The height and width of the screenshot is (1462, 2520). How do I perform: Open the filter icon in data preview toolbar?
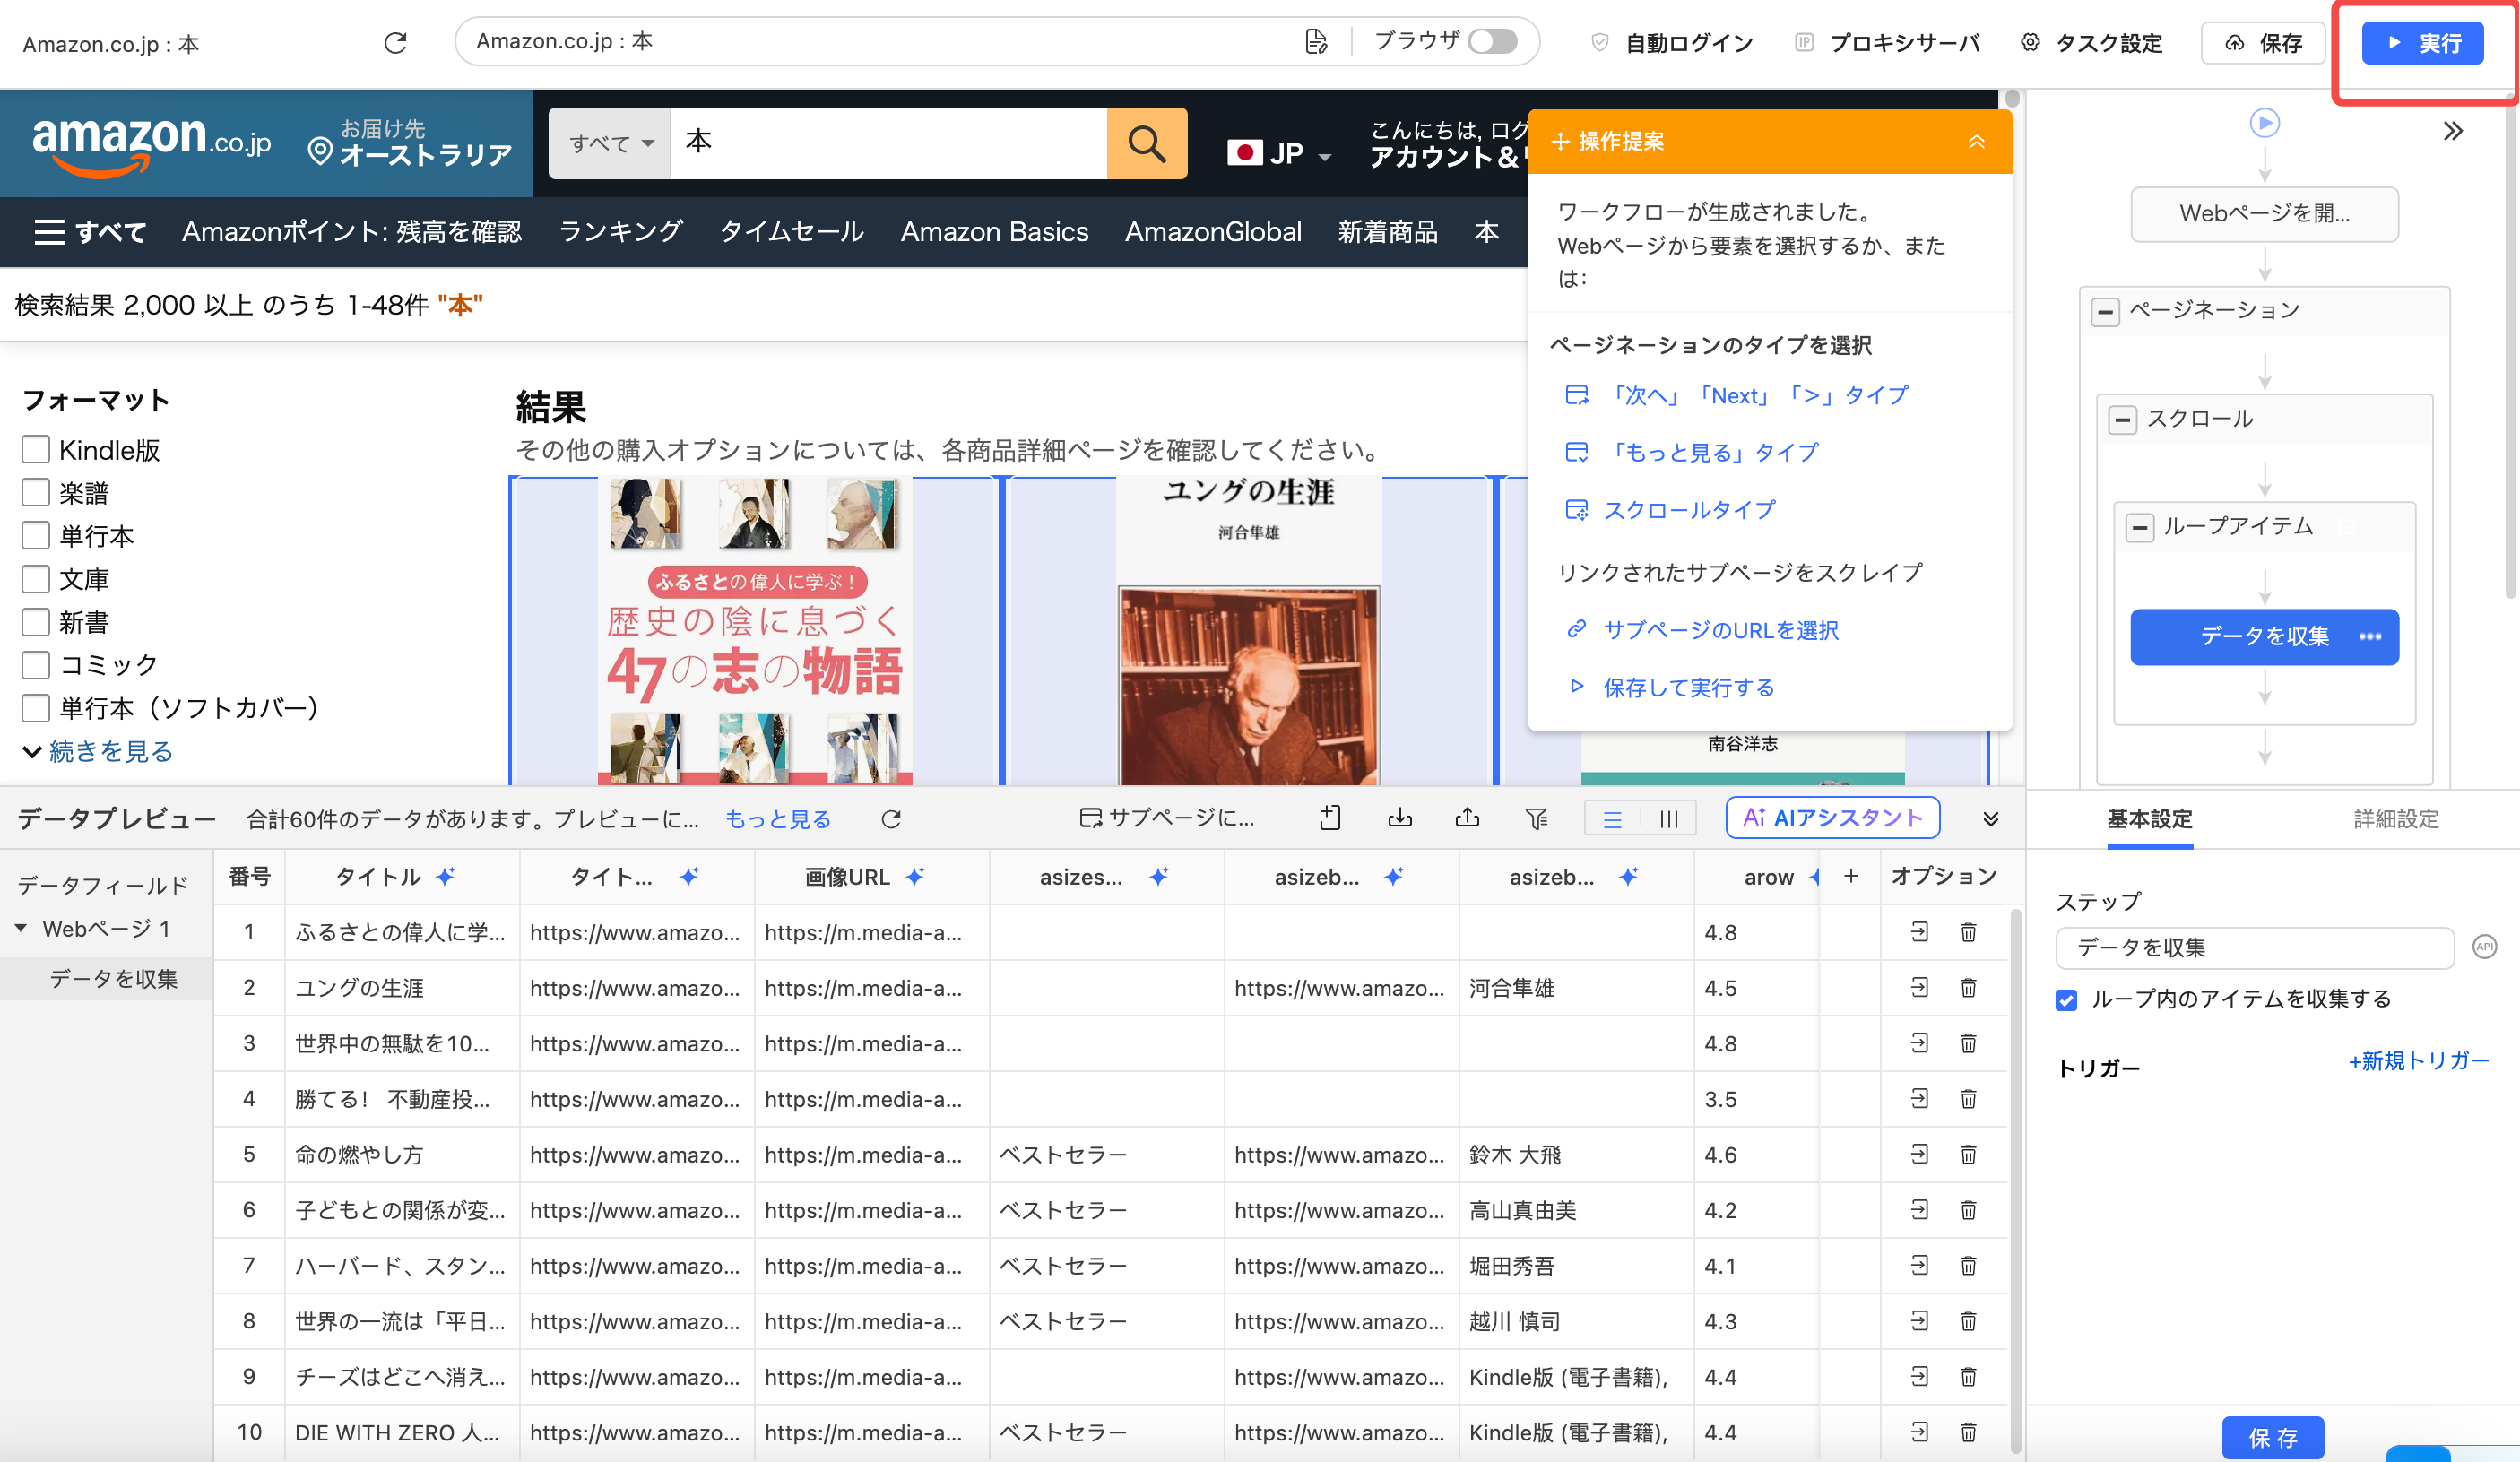tap(1537, 819)
